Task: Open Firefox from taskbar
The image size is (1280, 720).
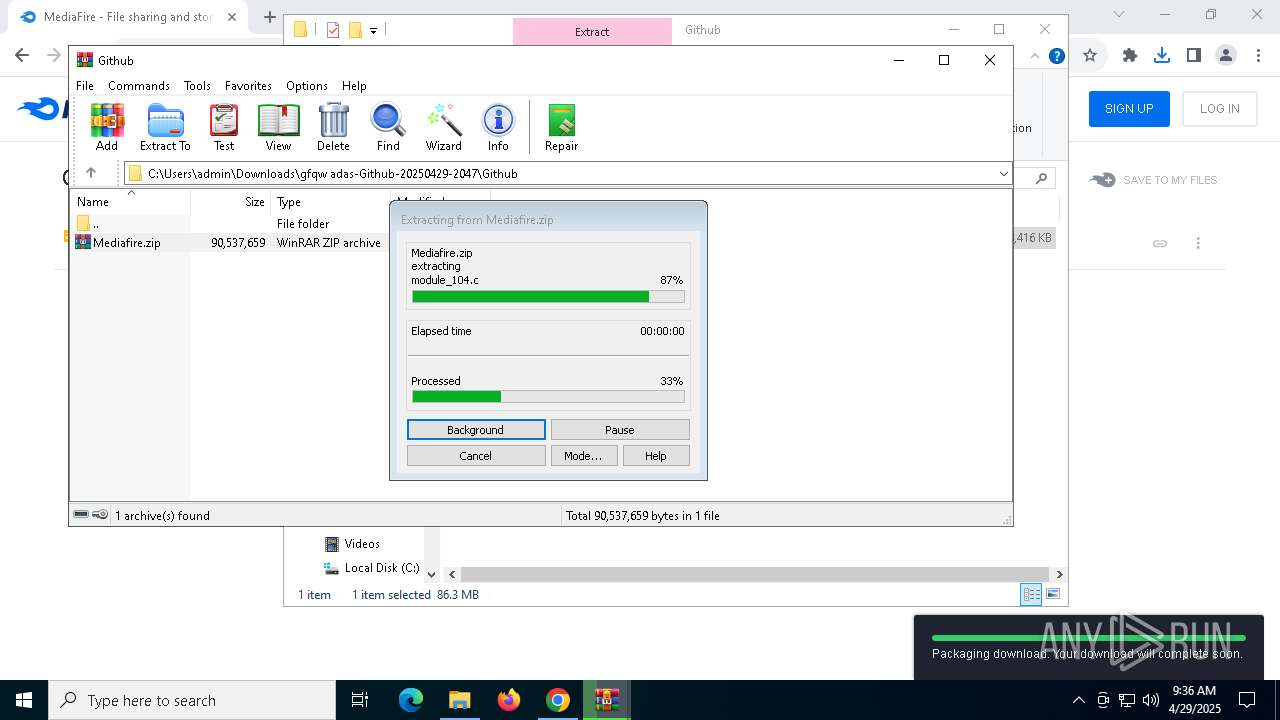Action: click(x=509, y=700)
